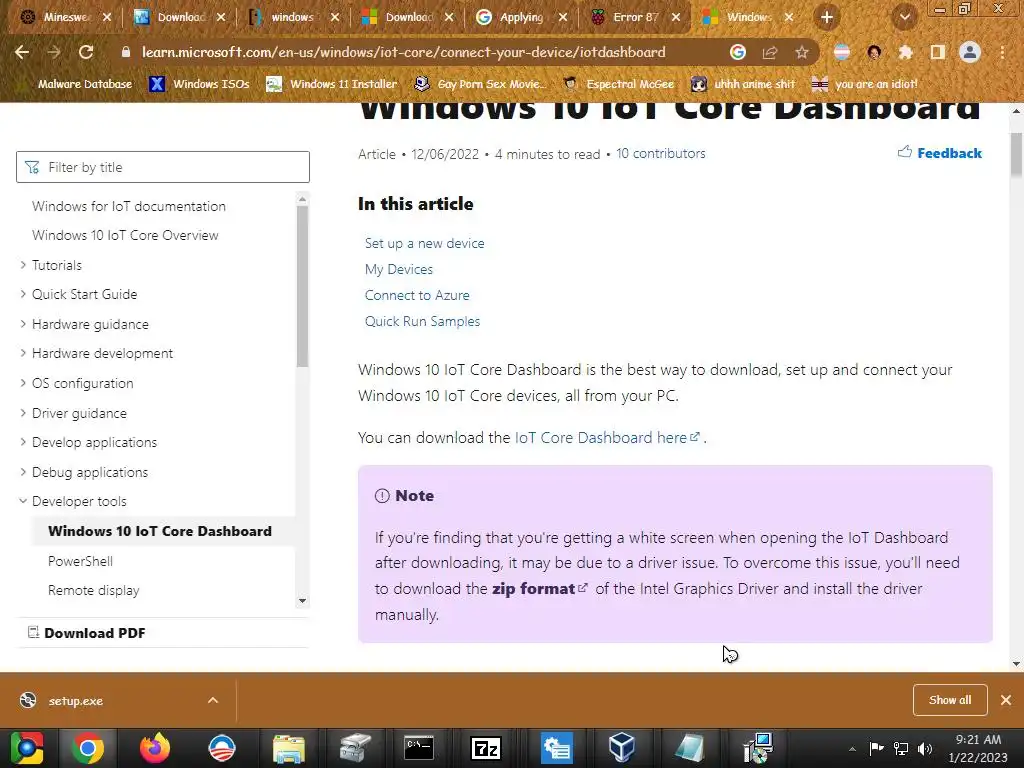Image resolution: width=1024 pixels, height=768 pixels.
Task: Close the Error 87 tab
Action: 676,18
